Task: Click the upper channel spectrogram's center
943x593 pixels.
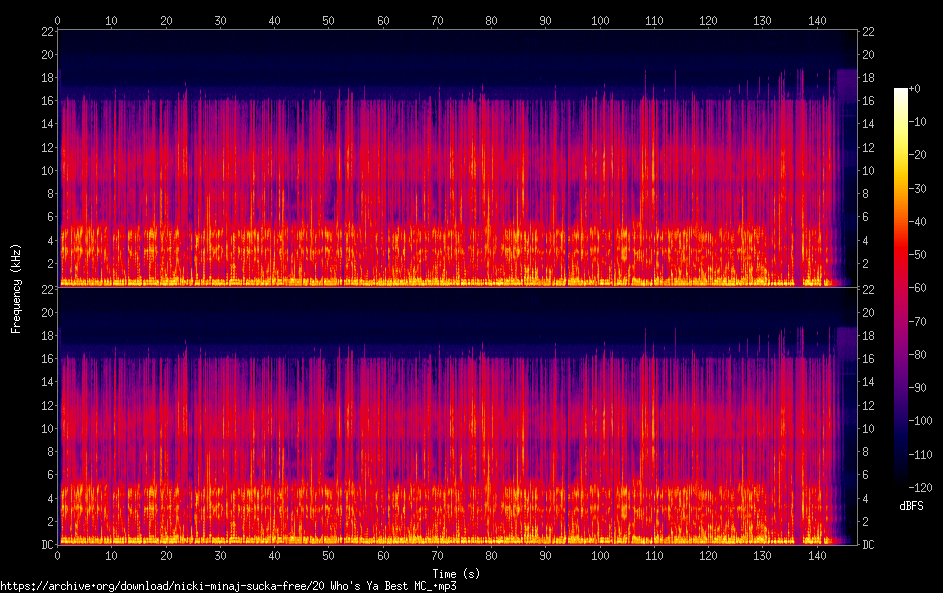Action: [x=457, y=158]
